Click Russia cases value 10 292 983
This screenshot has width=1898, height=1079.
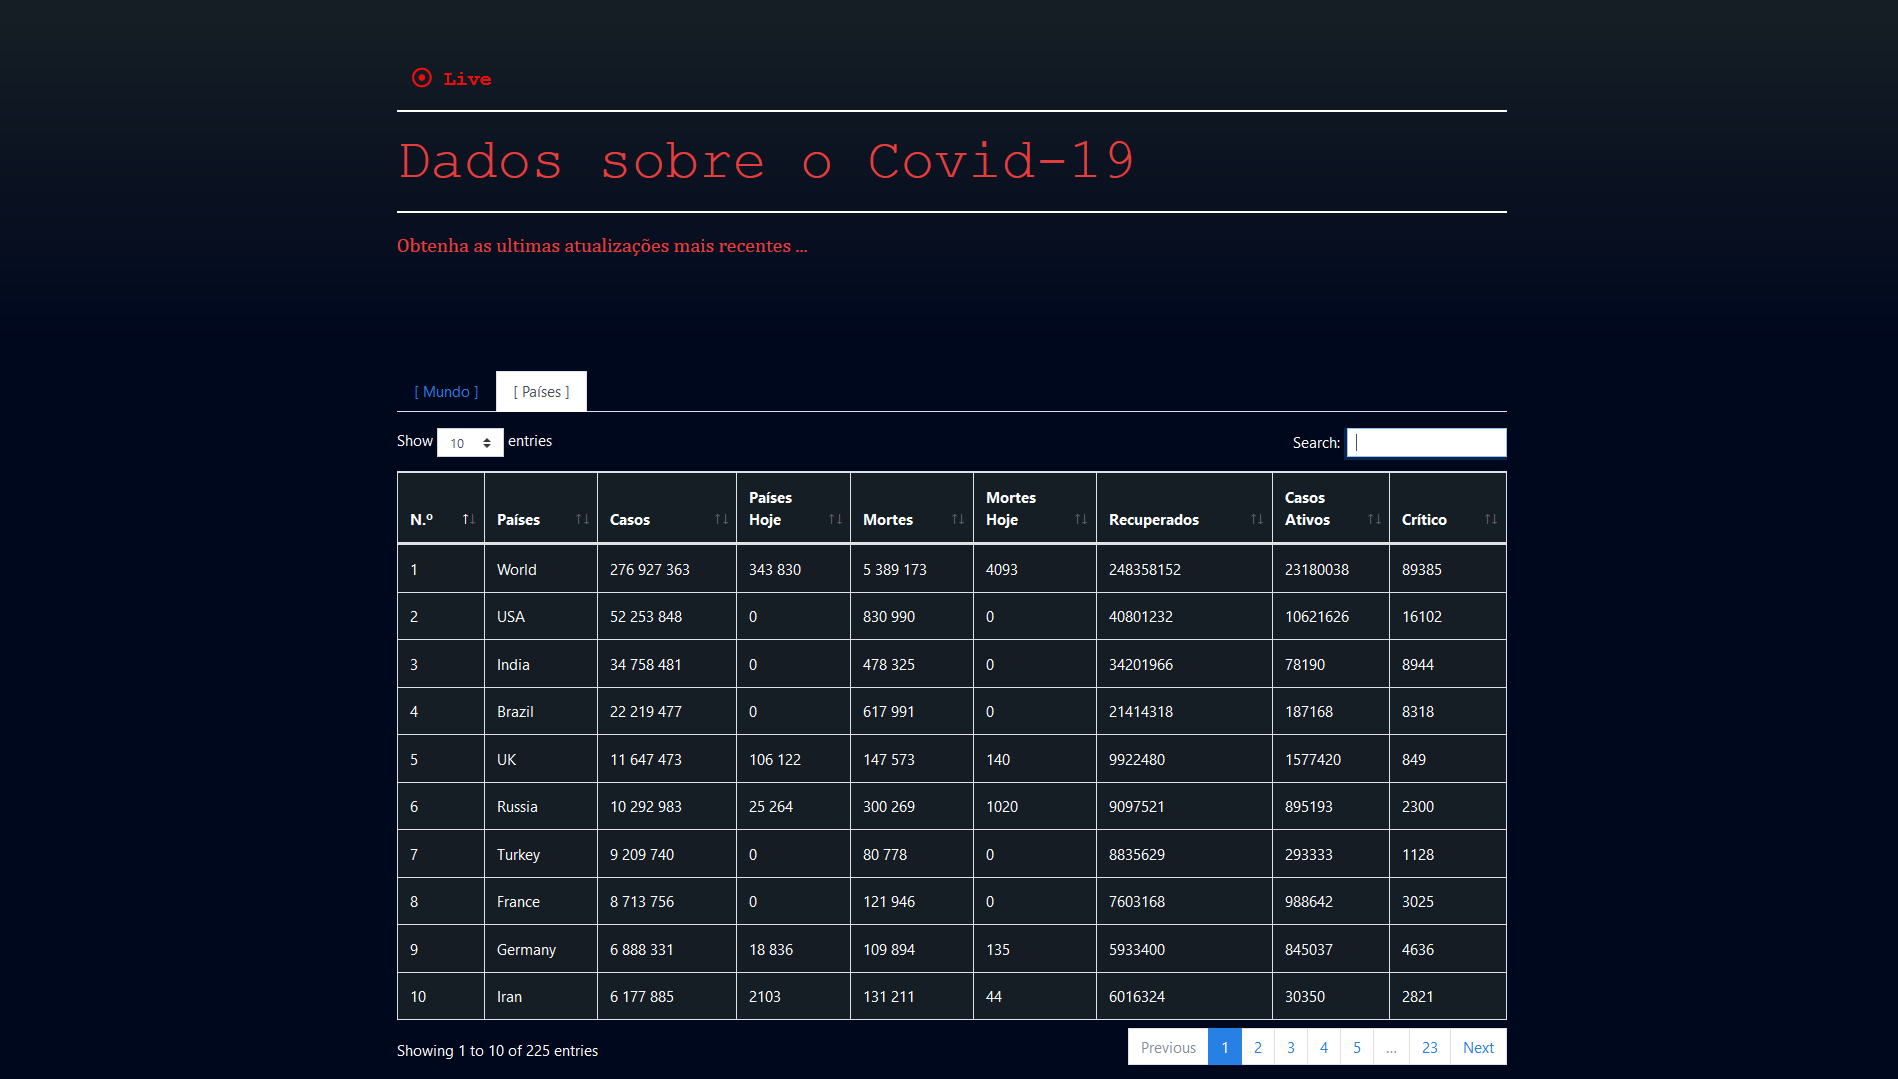point(646,806)
